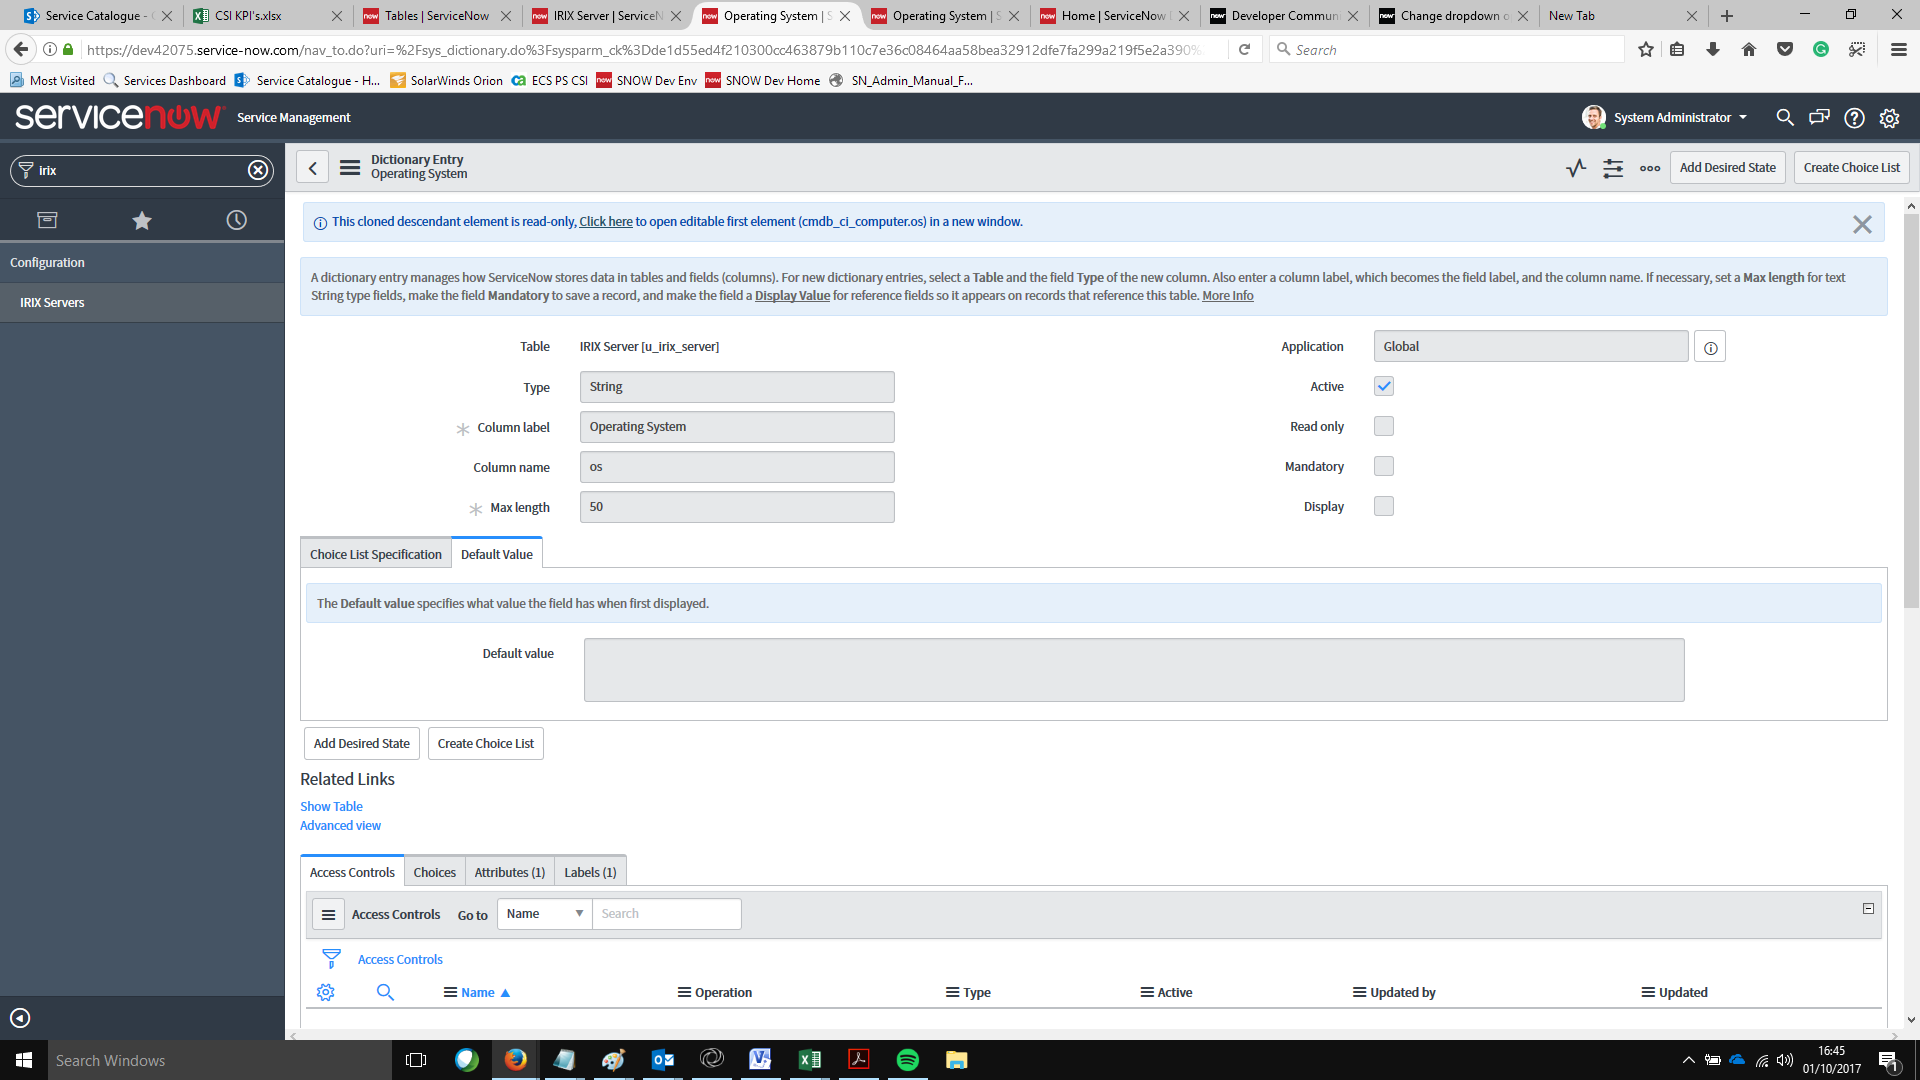Open the Go to Name dropdown
Viewport: 1920px width, 1080px height.
pos(543,913)
